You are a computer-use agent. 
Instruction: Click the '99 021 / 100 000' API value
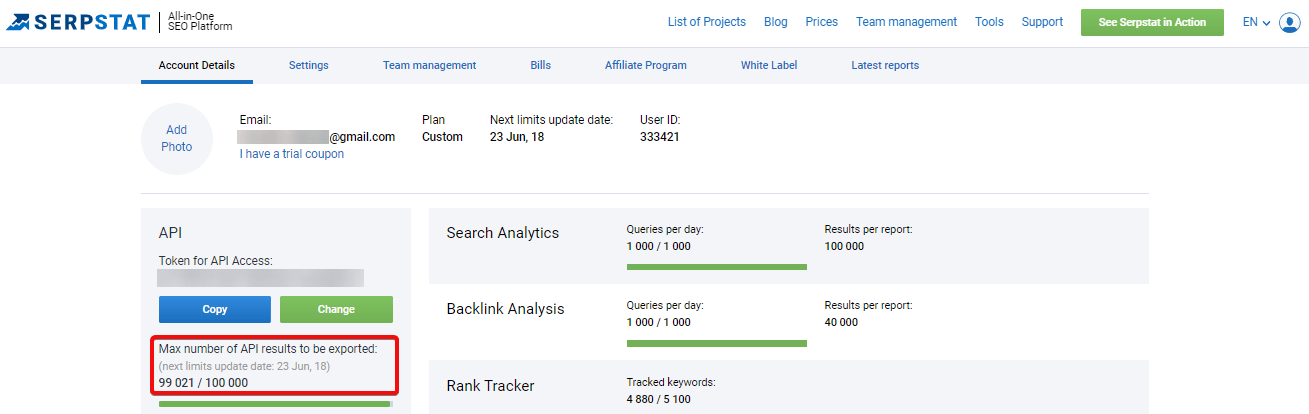pyautogui.click(x=203, y=383)
